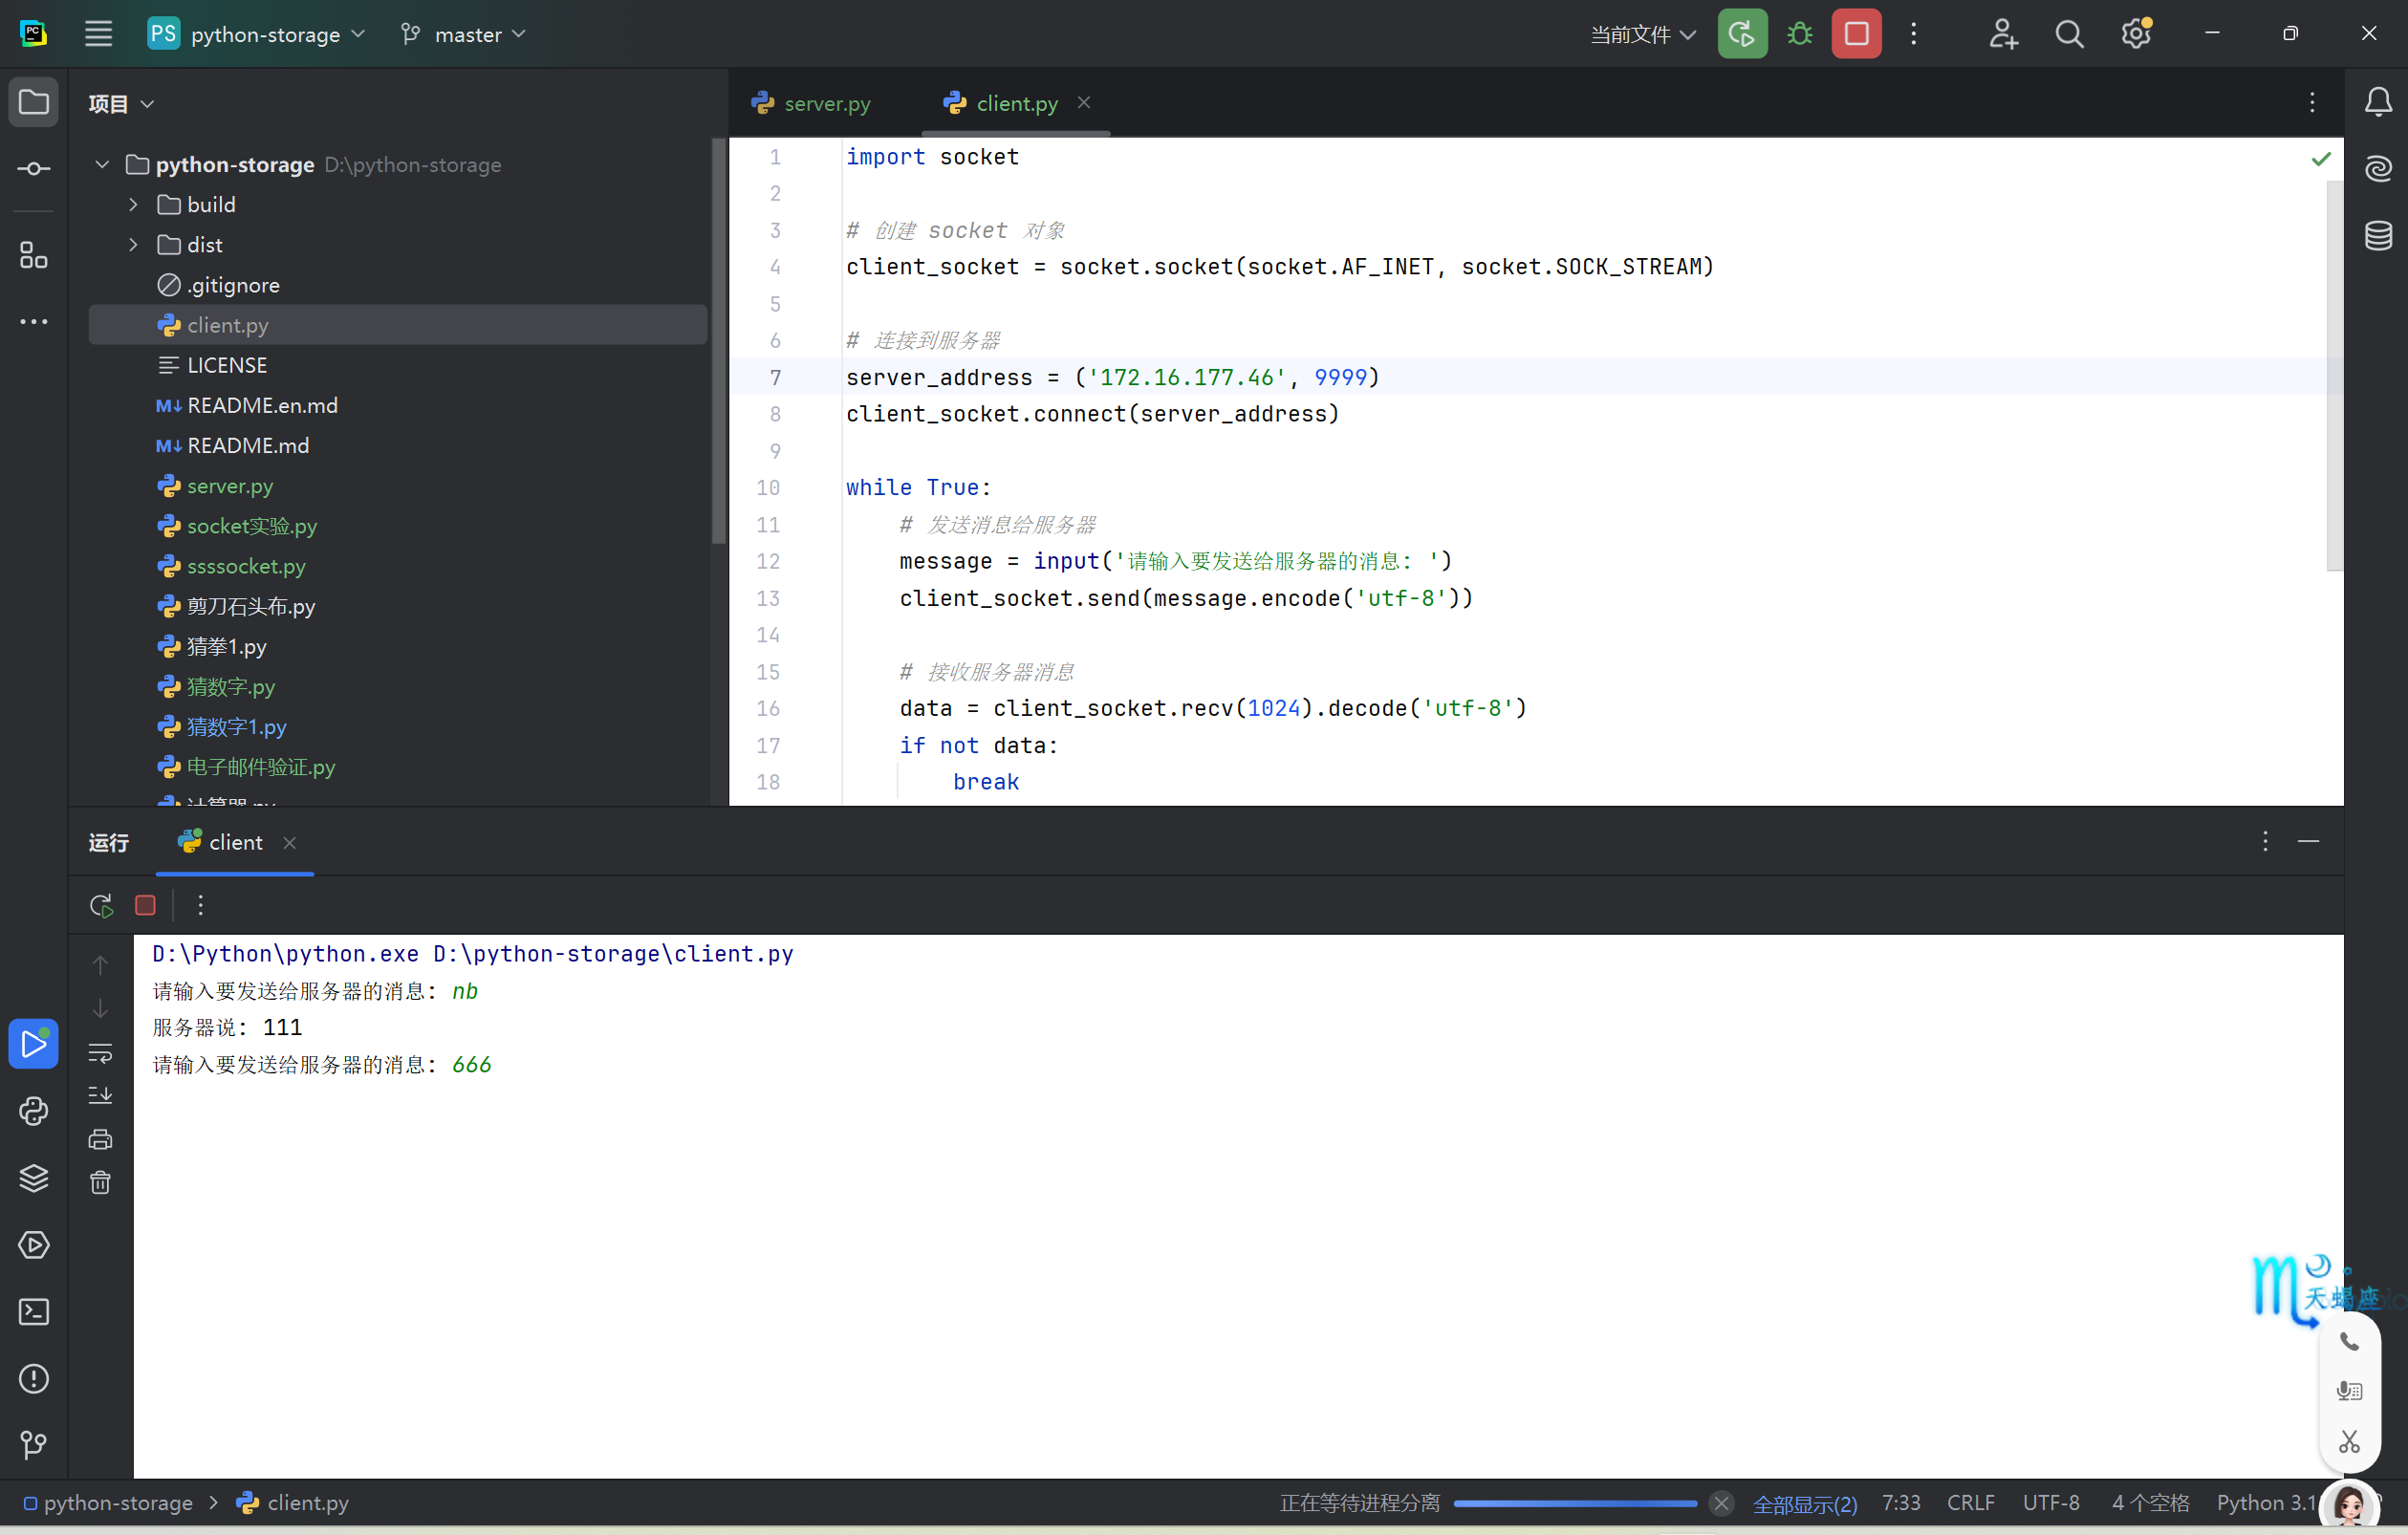Expand the build folder
Image resolution: width=2408 pixels, height=1535 pixels.
pyautogui.click(x=133, y=205)
